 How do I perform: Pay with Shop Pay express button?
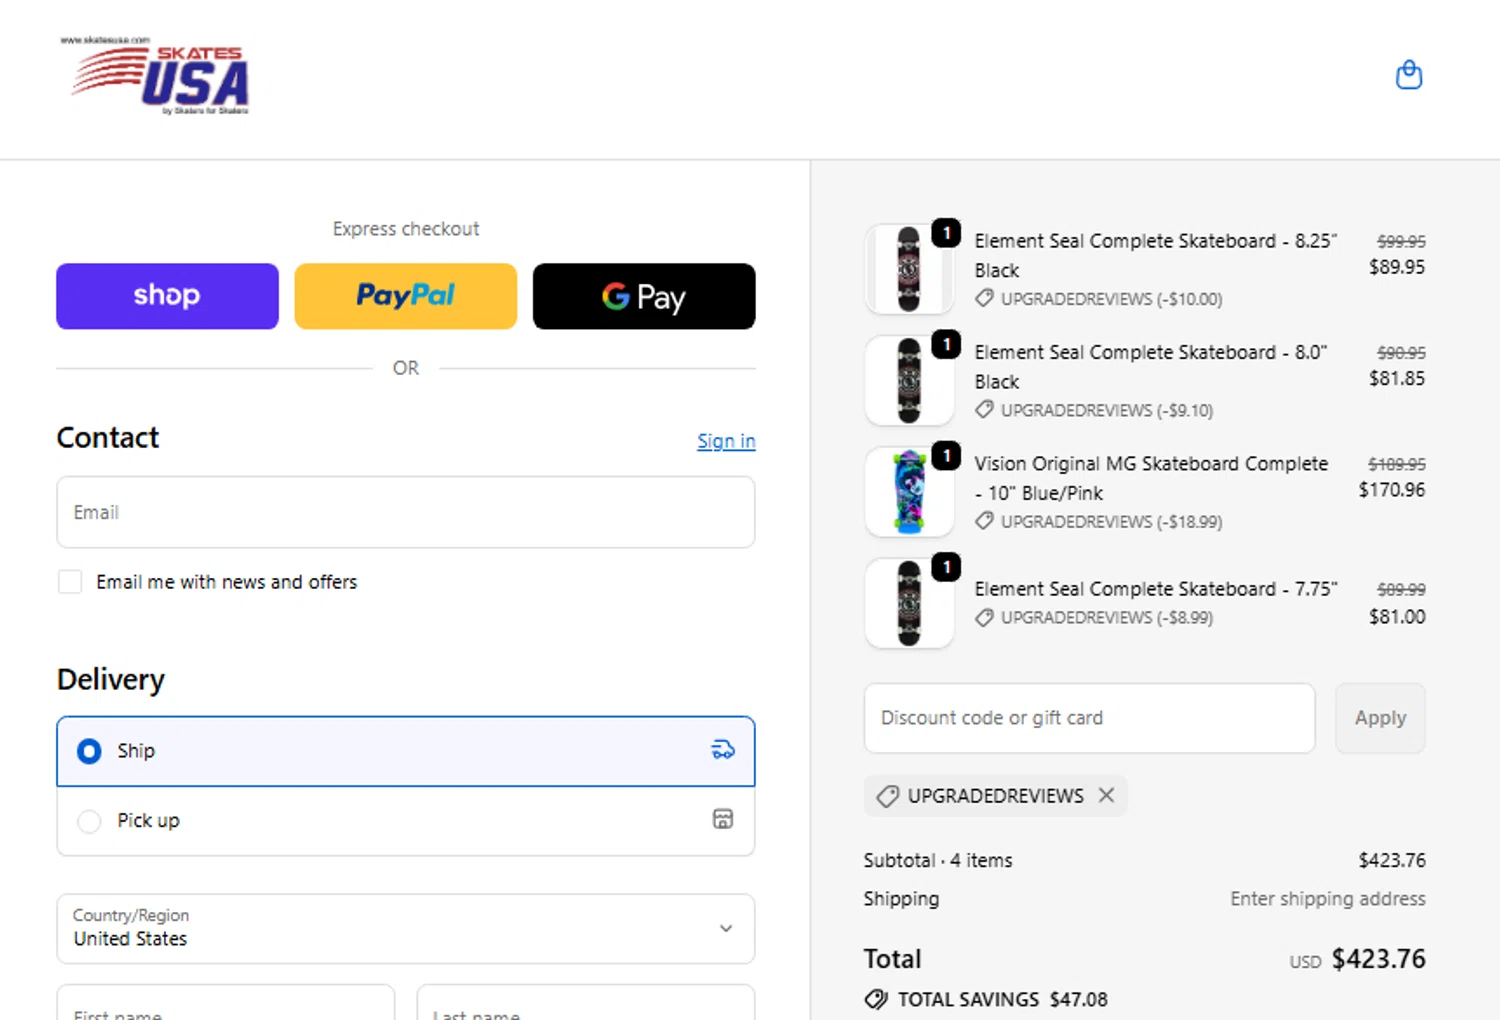coord(167,296)
